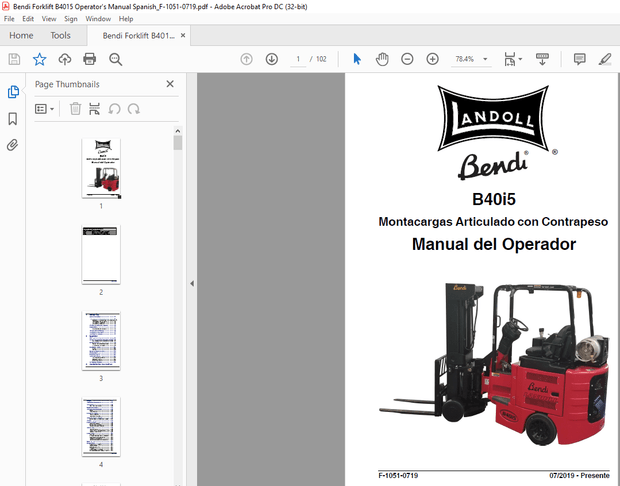
Task: Click the Save file icon
Action: pos(14,59)
